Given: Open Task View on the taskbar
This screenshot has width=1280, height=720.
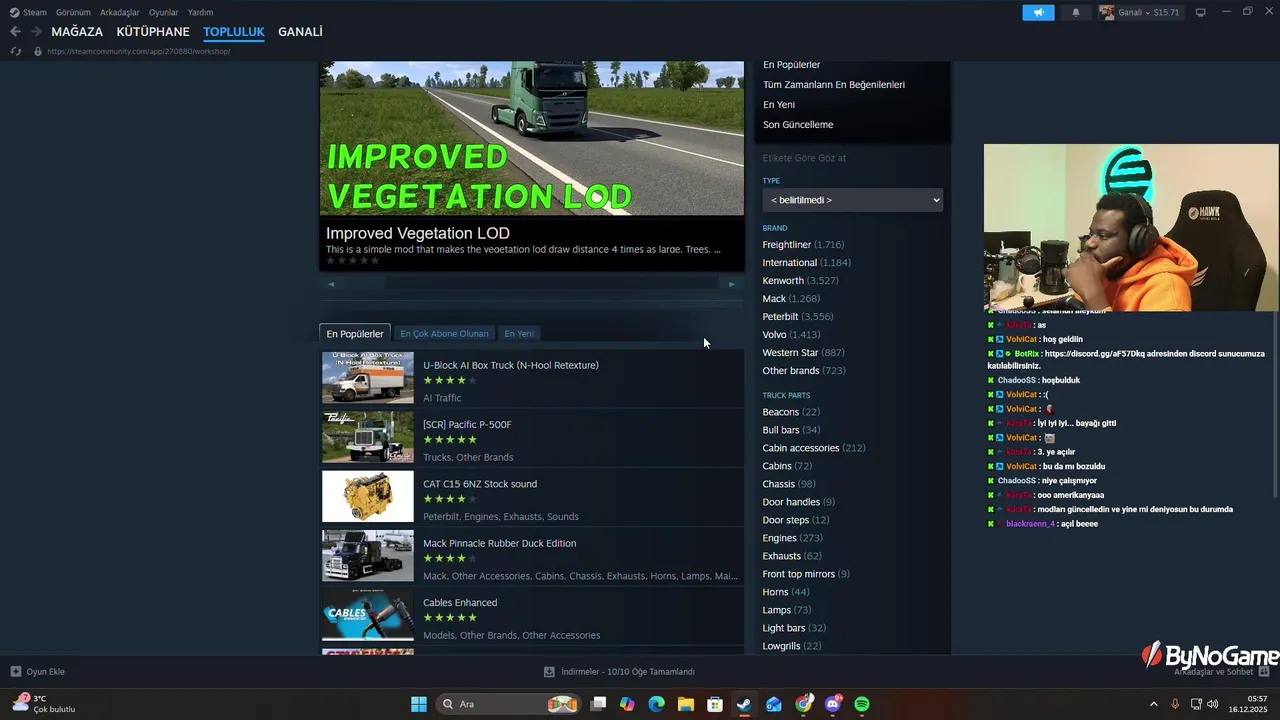Looking at the screenshot, I should 598,704.
